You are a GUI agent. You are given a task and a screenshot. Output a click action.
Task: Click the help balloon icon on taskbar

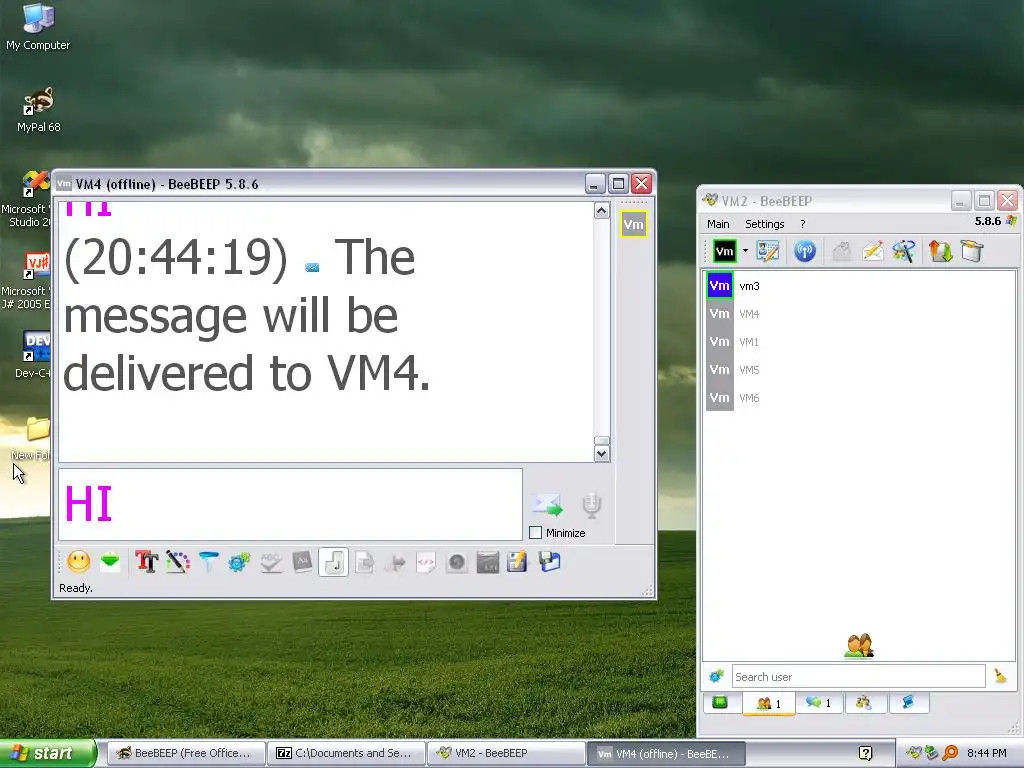(x=865, y=754)
